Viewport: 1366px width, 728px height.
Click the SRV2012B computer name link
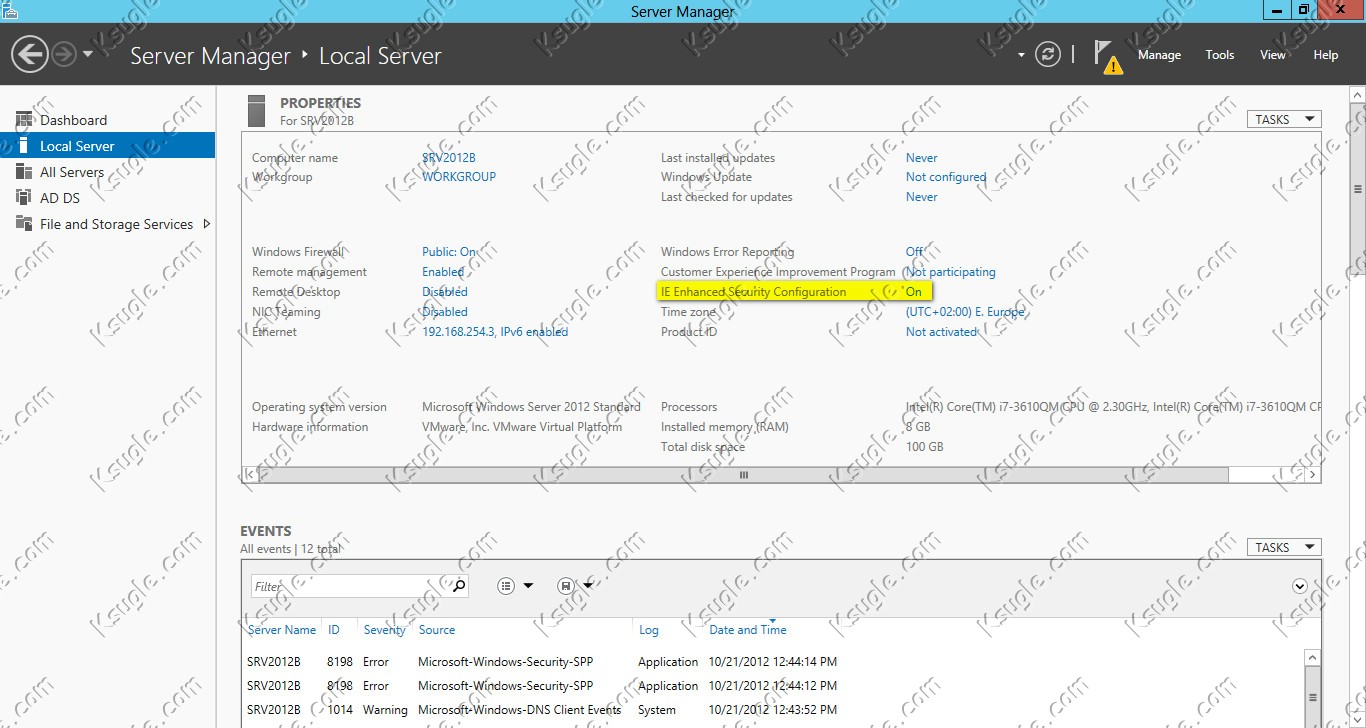[449, 158]
